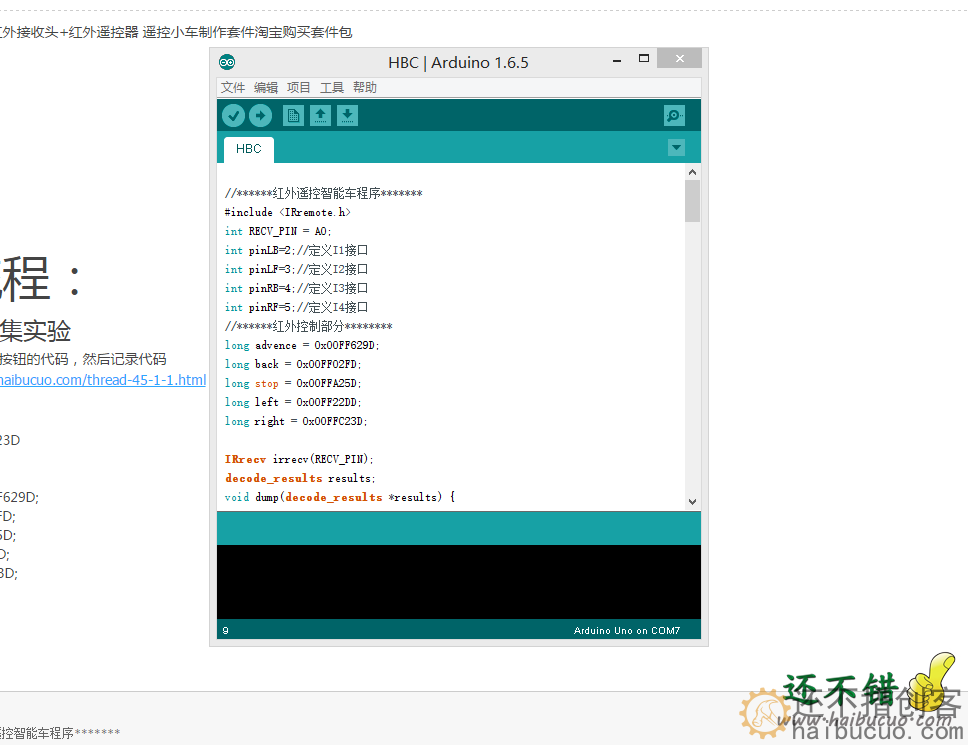Expand the tab options dropdown arrow
The height and width of the screenshot is (745, 968).
tap(677, 148)
